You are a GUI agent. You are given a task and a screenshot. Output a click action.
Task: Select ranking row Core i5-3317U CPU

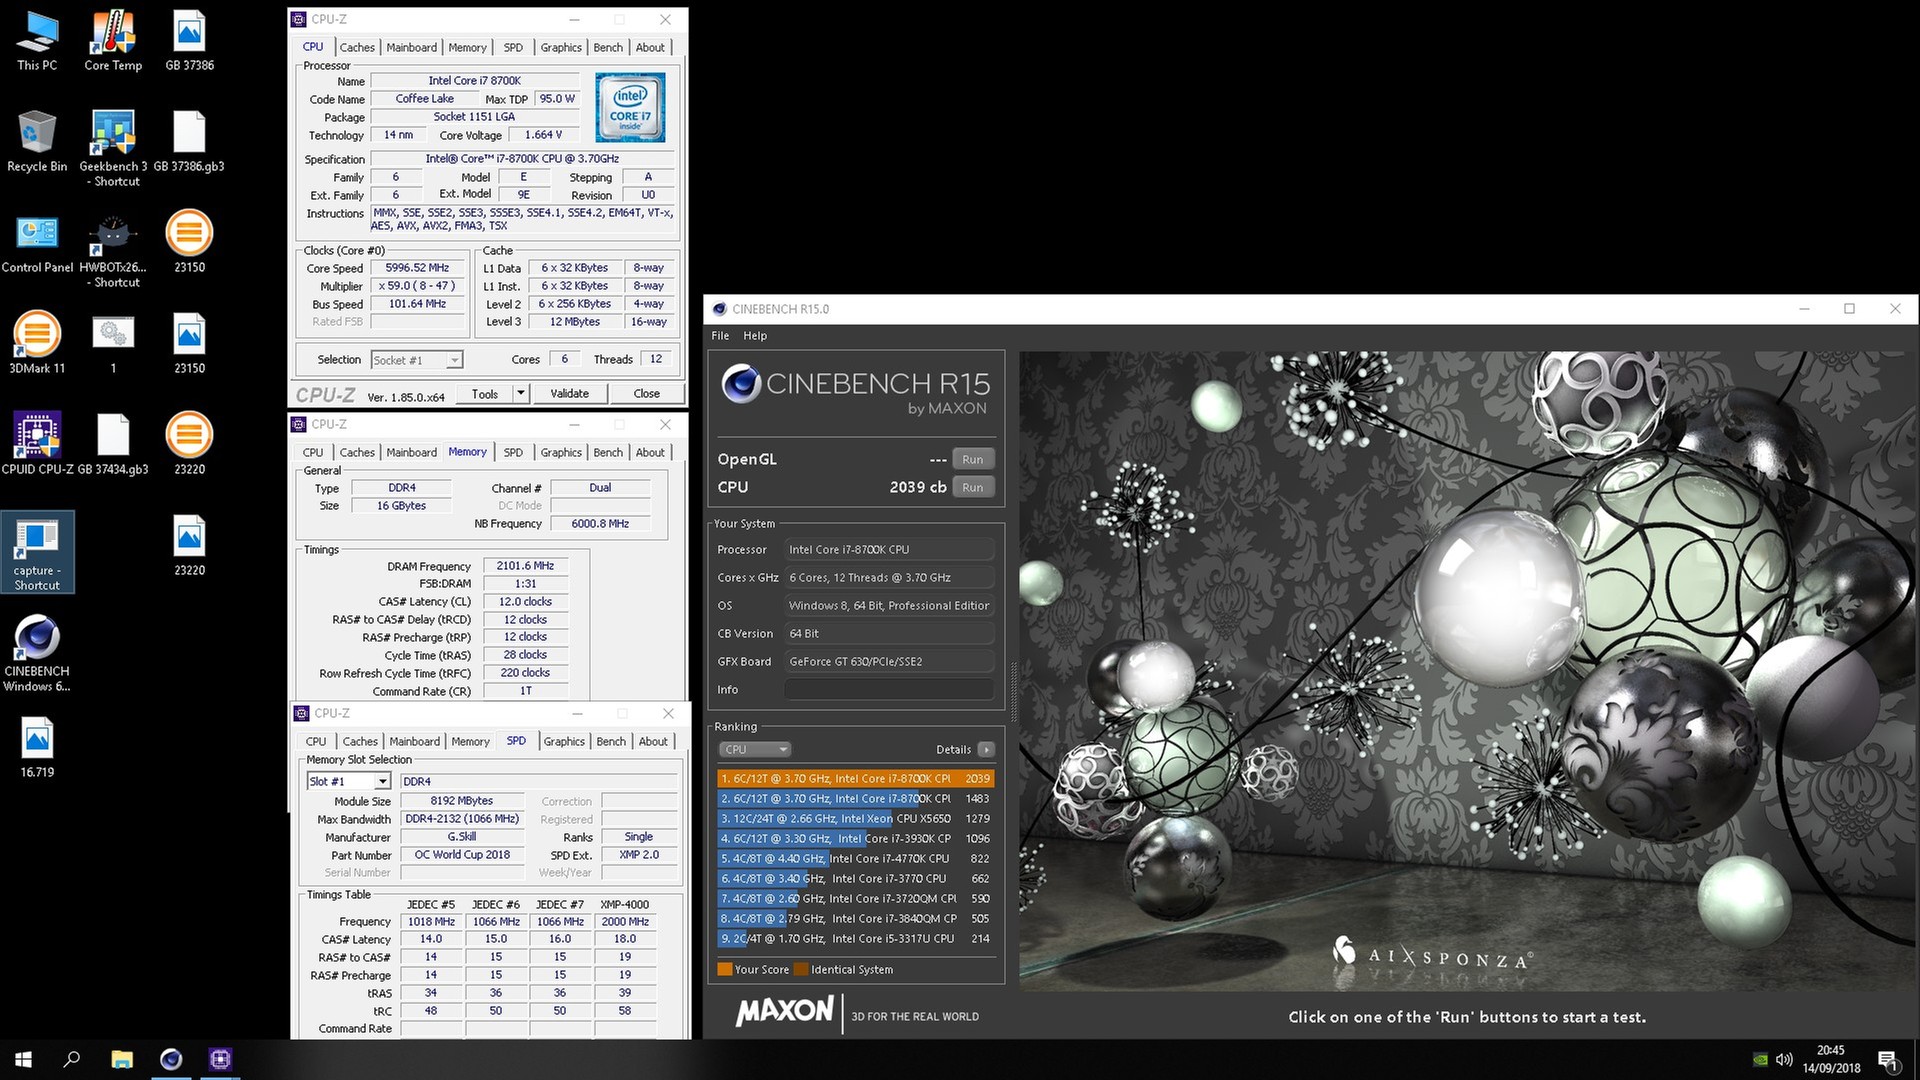pyautogui.click(x=855, y=938)
